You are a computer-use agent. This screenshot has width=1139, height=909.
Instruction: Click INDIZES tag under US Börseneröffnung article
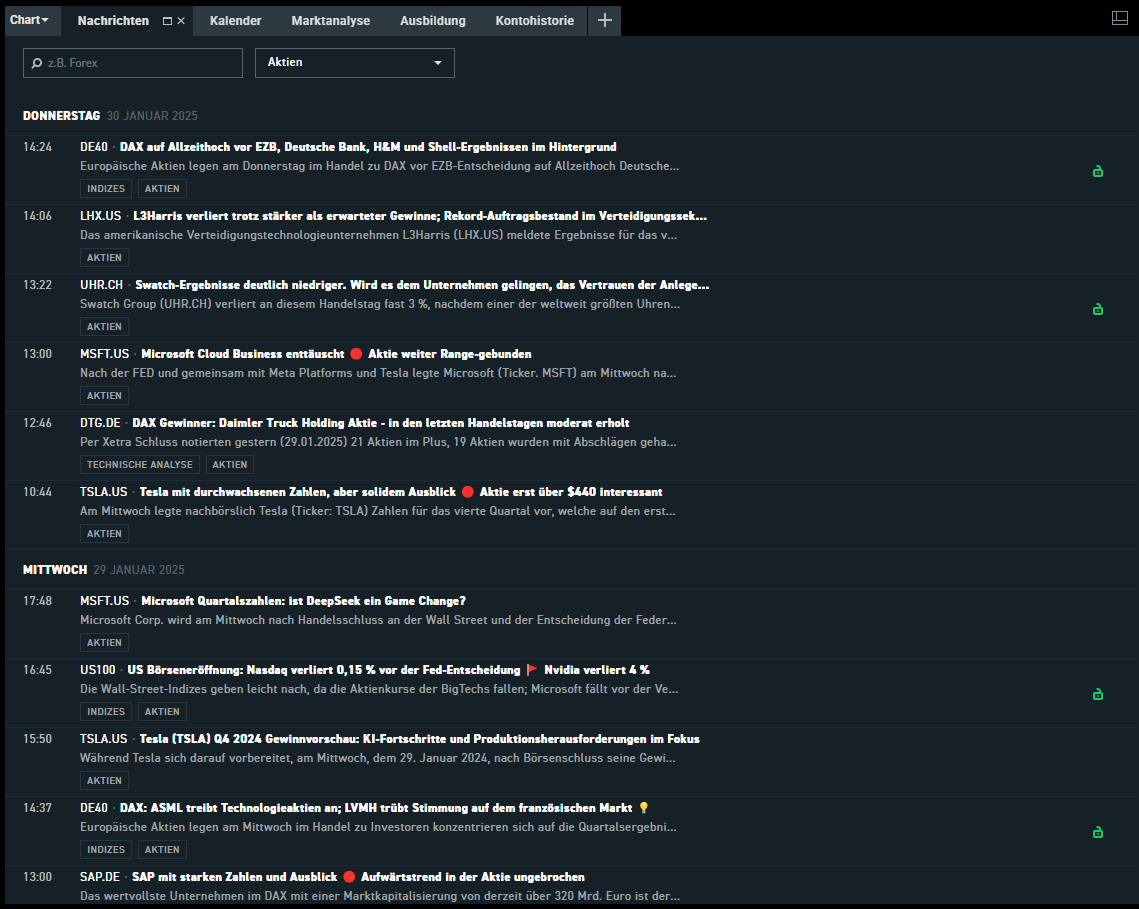[106, 712]
